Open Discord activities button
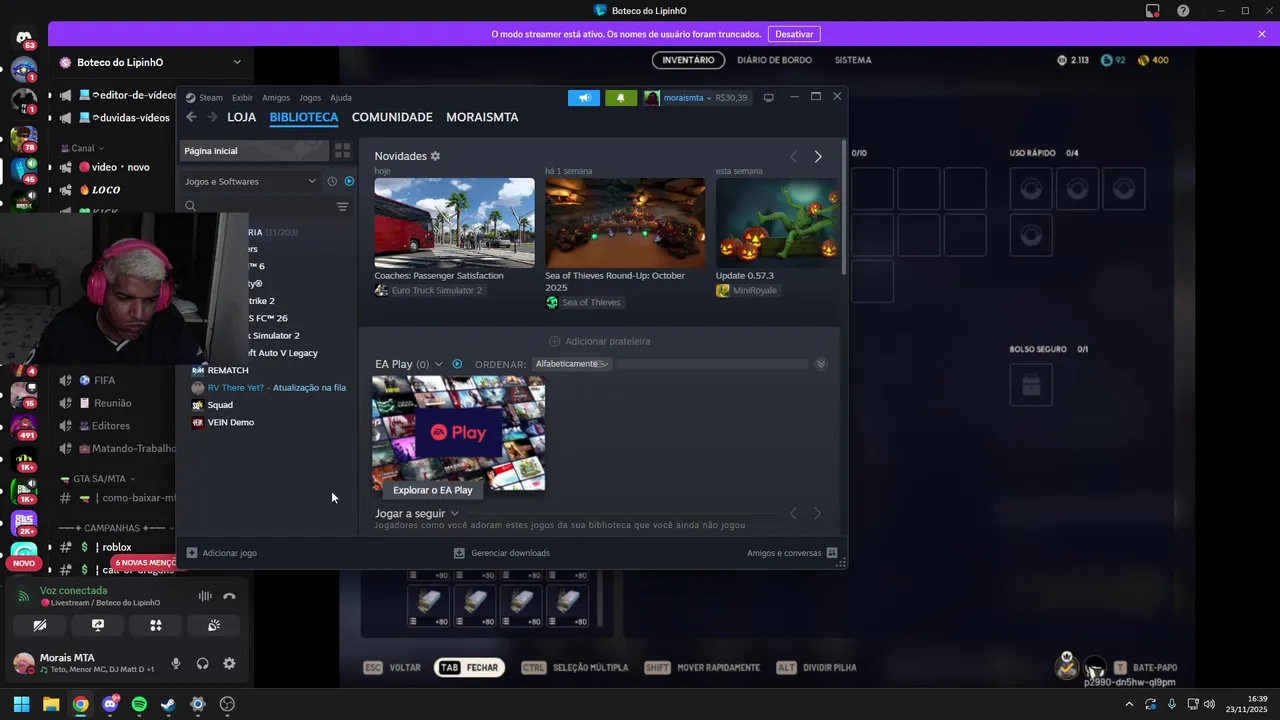The image size is (1280, 720). 156,626
